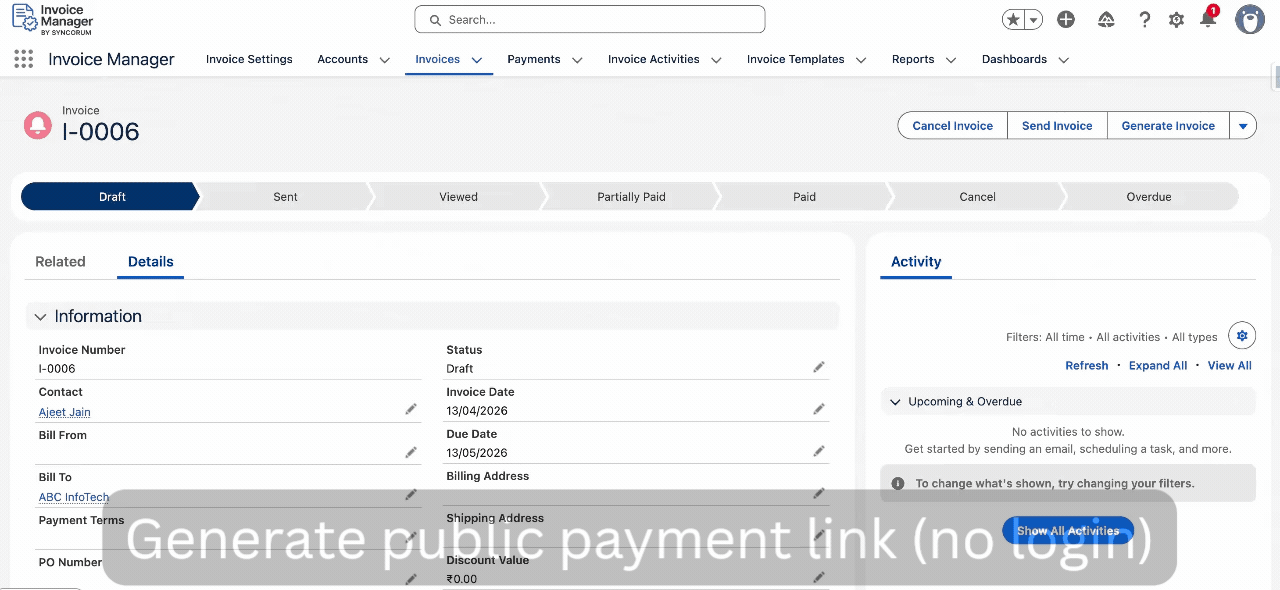Image resolution: width=1280 pixels, height=590 pixels.
Task: Click the Cancel Invoice button
Action: [953, 125]
